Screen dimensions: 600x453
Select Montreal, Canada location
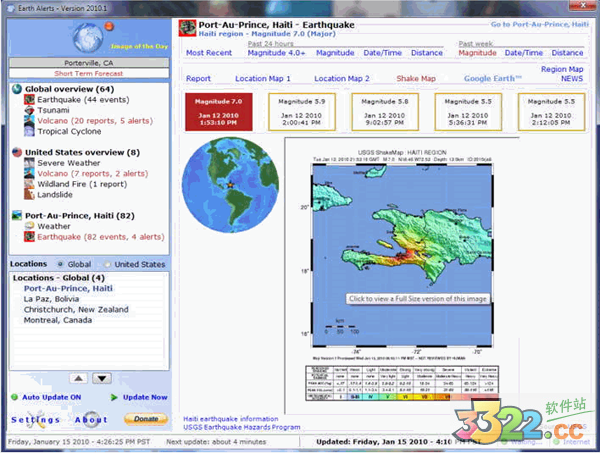pyautogui.click(x=58, y=320)
